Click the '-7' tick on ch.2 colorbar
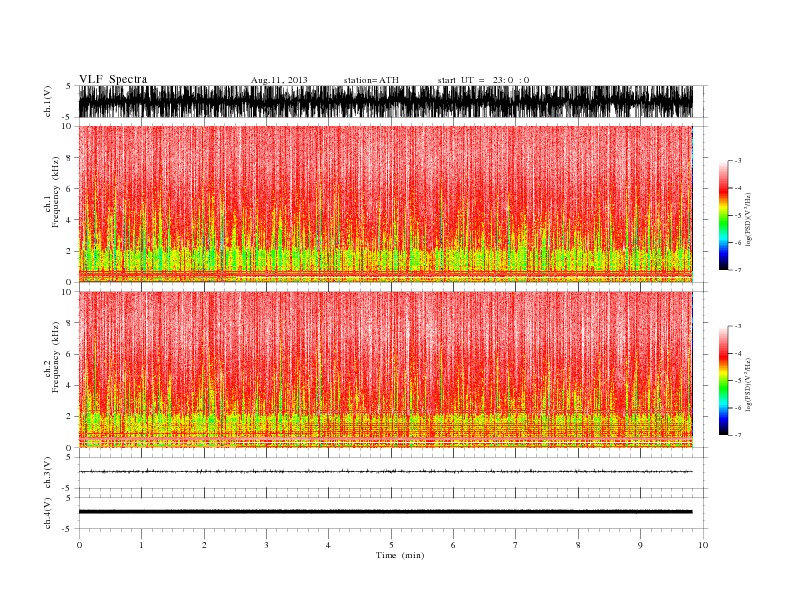The image size is (792, 612). pyautogui.click(x=737, y=435)
